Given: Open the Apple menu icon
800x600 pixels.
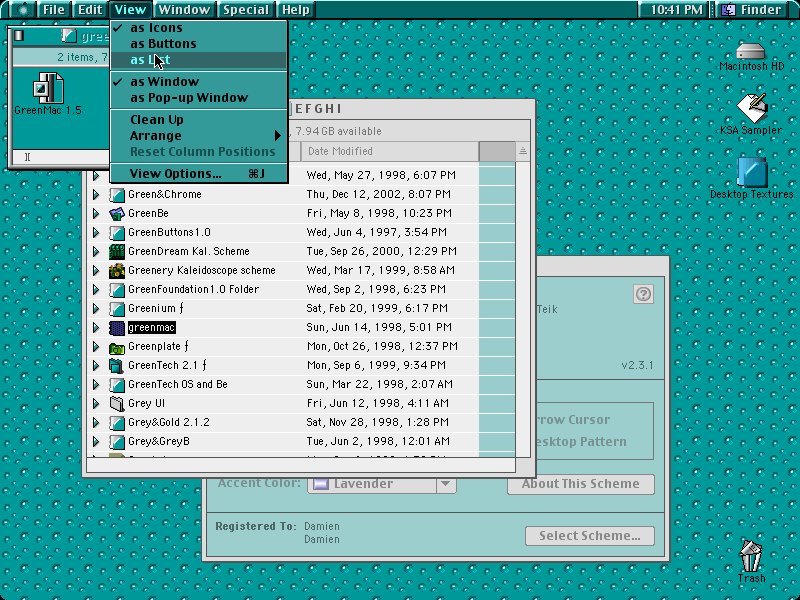Looking at the screenshot, I should click(21, 9).
